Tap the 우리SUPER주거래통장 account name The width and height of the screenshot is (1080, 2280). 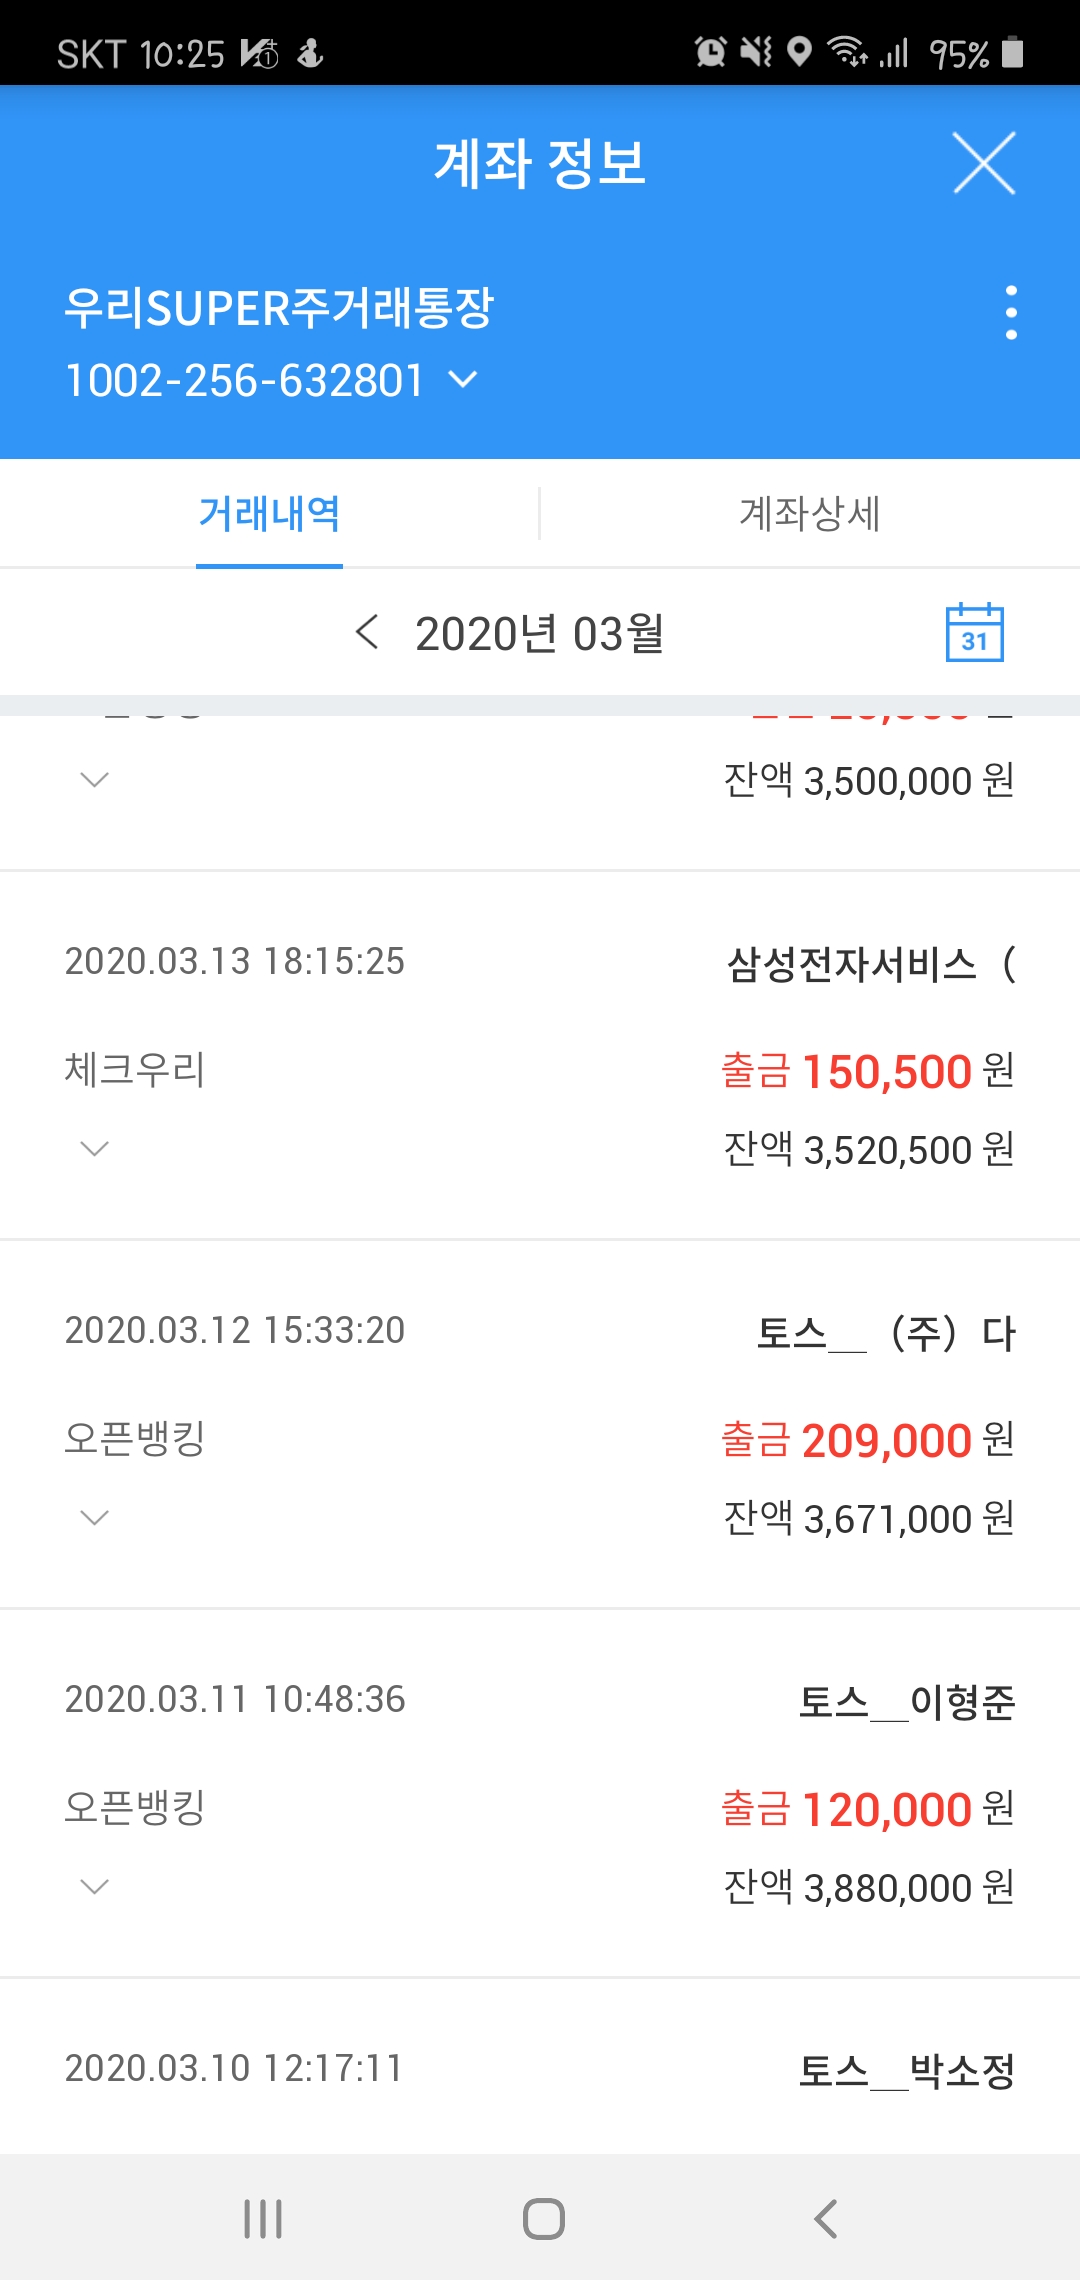pos(279,307)
